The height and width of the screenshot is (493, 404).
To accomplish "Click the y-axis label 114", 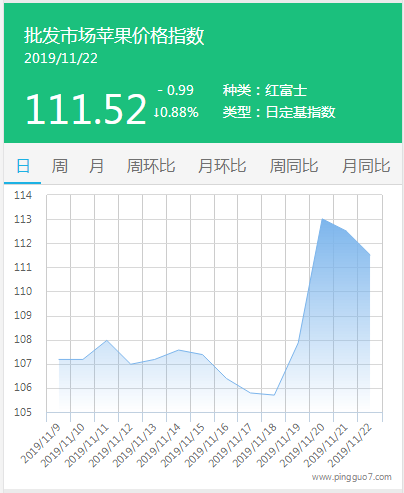I will pyautogui.click(x=23, y=195).
